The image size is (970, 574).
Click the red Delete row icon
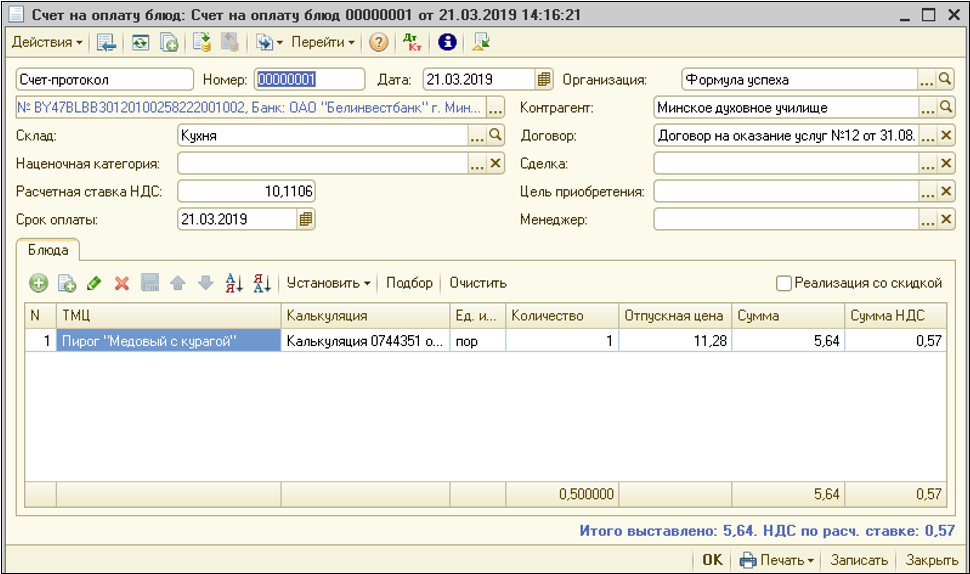(122, 284)
